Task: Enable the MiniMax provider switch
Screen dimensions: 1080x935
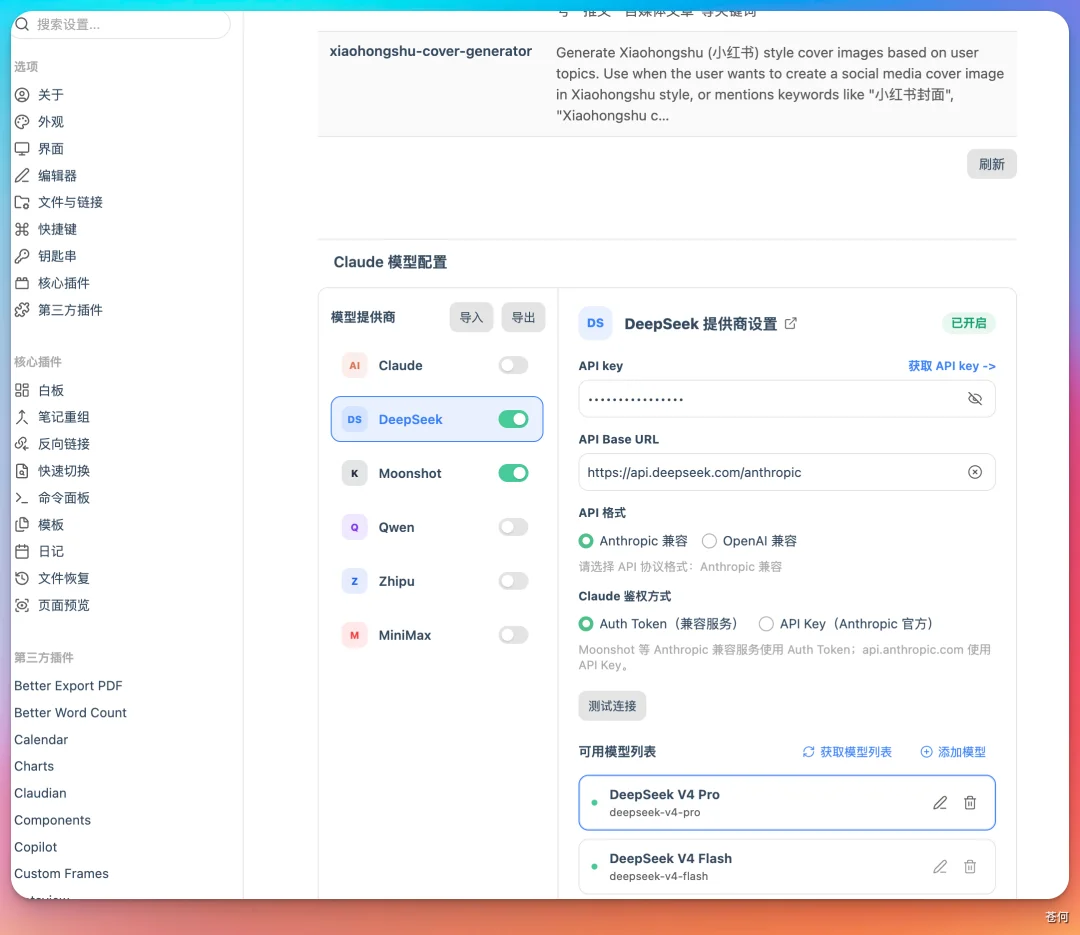Action: pos(513,635)
